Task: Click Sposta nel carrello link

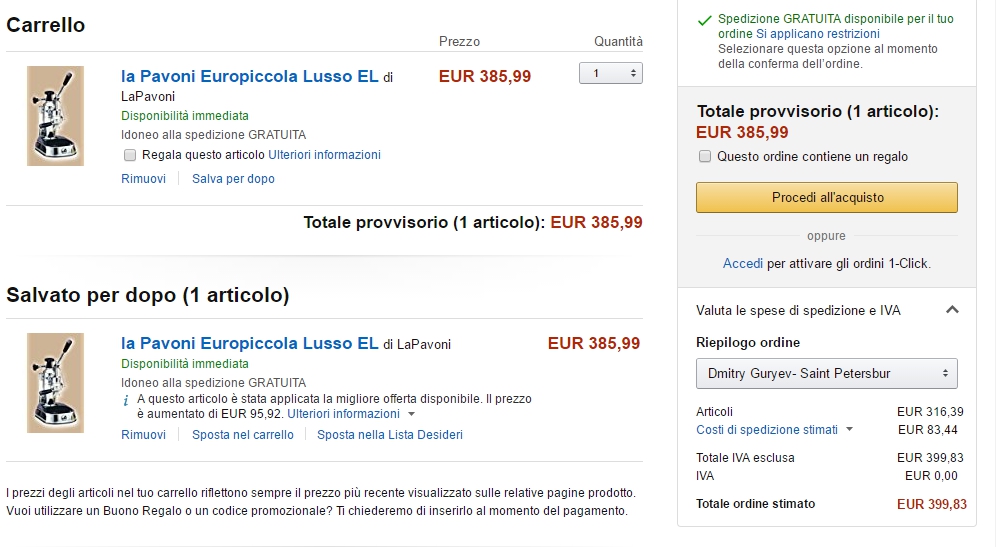Action: coord(243,435)
